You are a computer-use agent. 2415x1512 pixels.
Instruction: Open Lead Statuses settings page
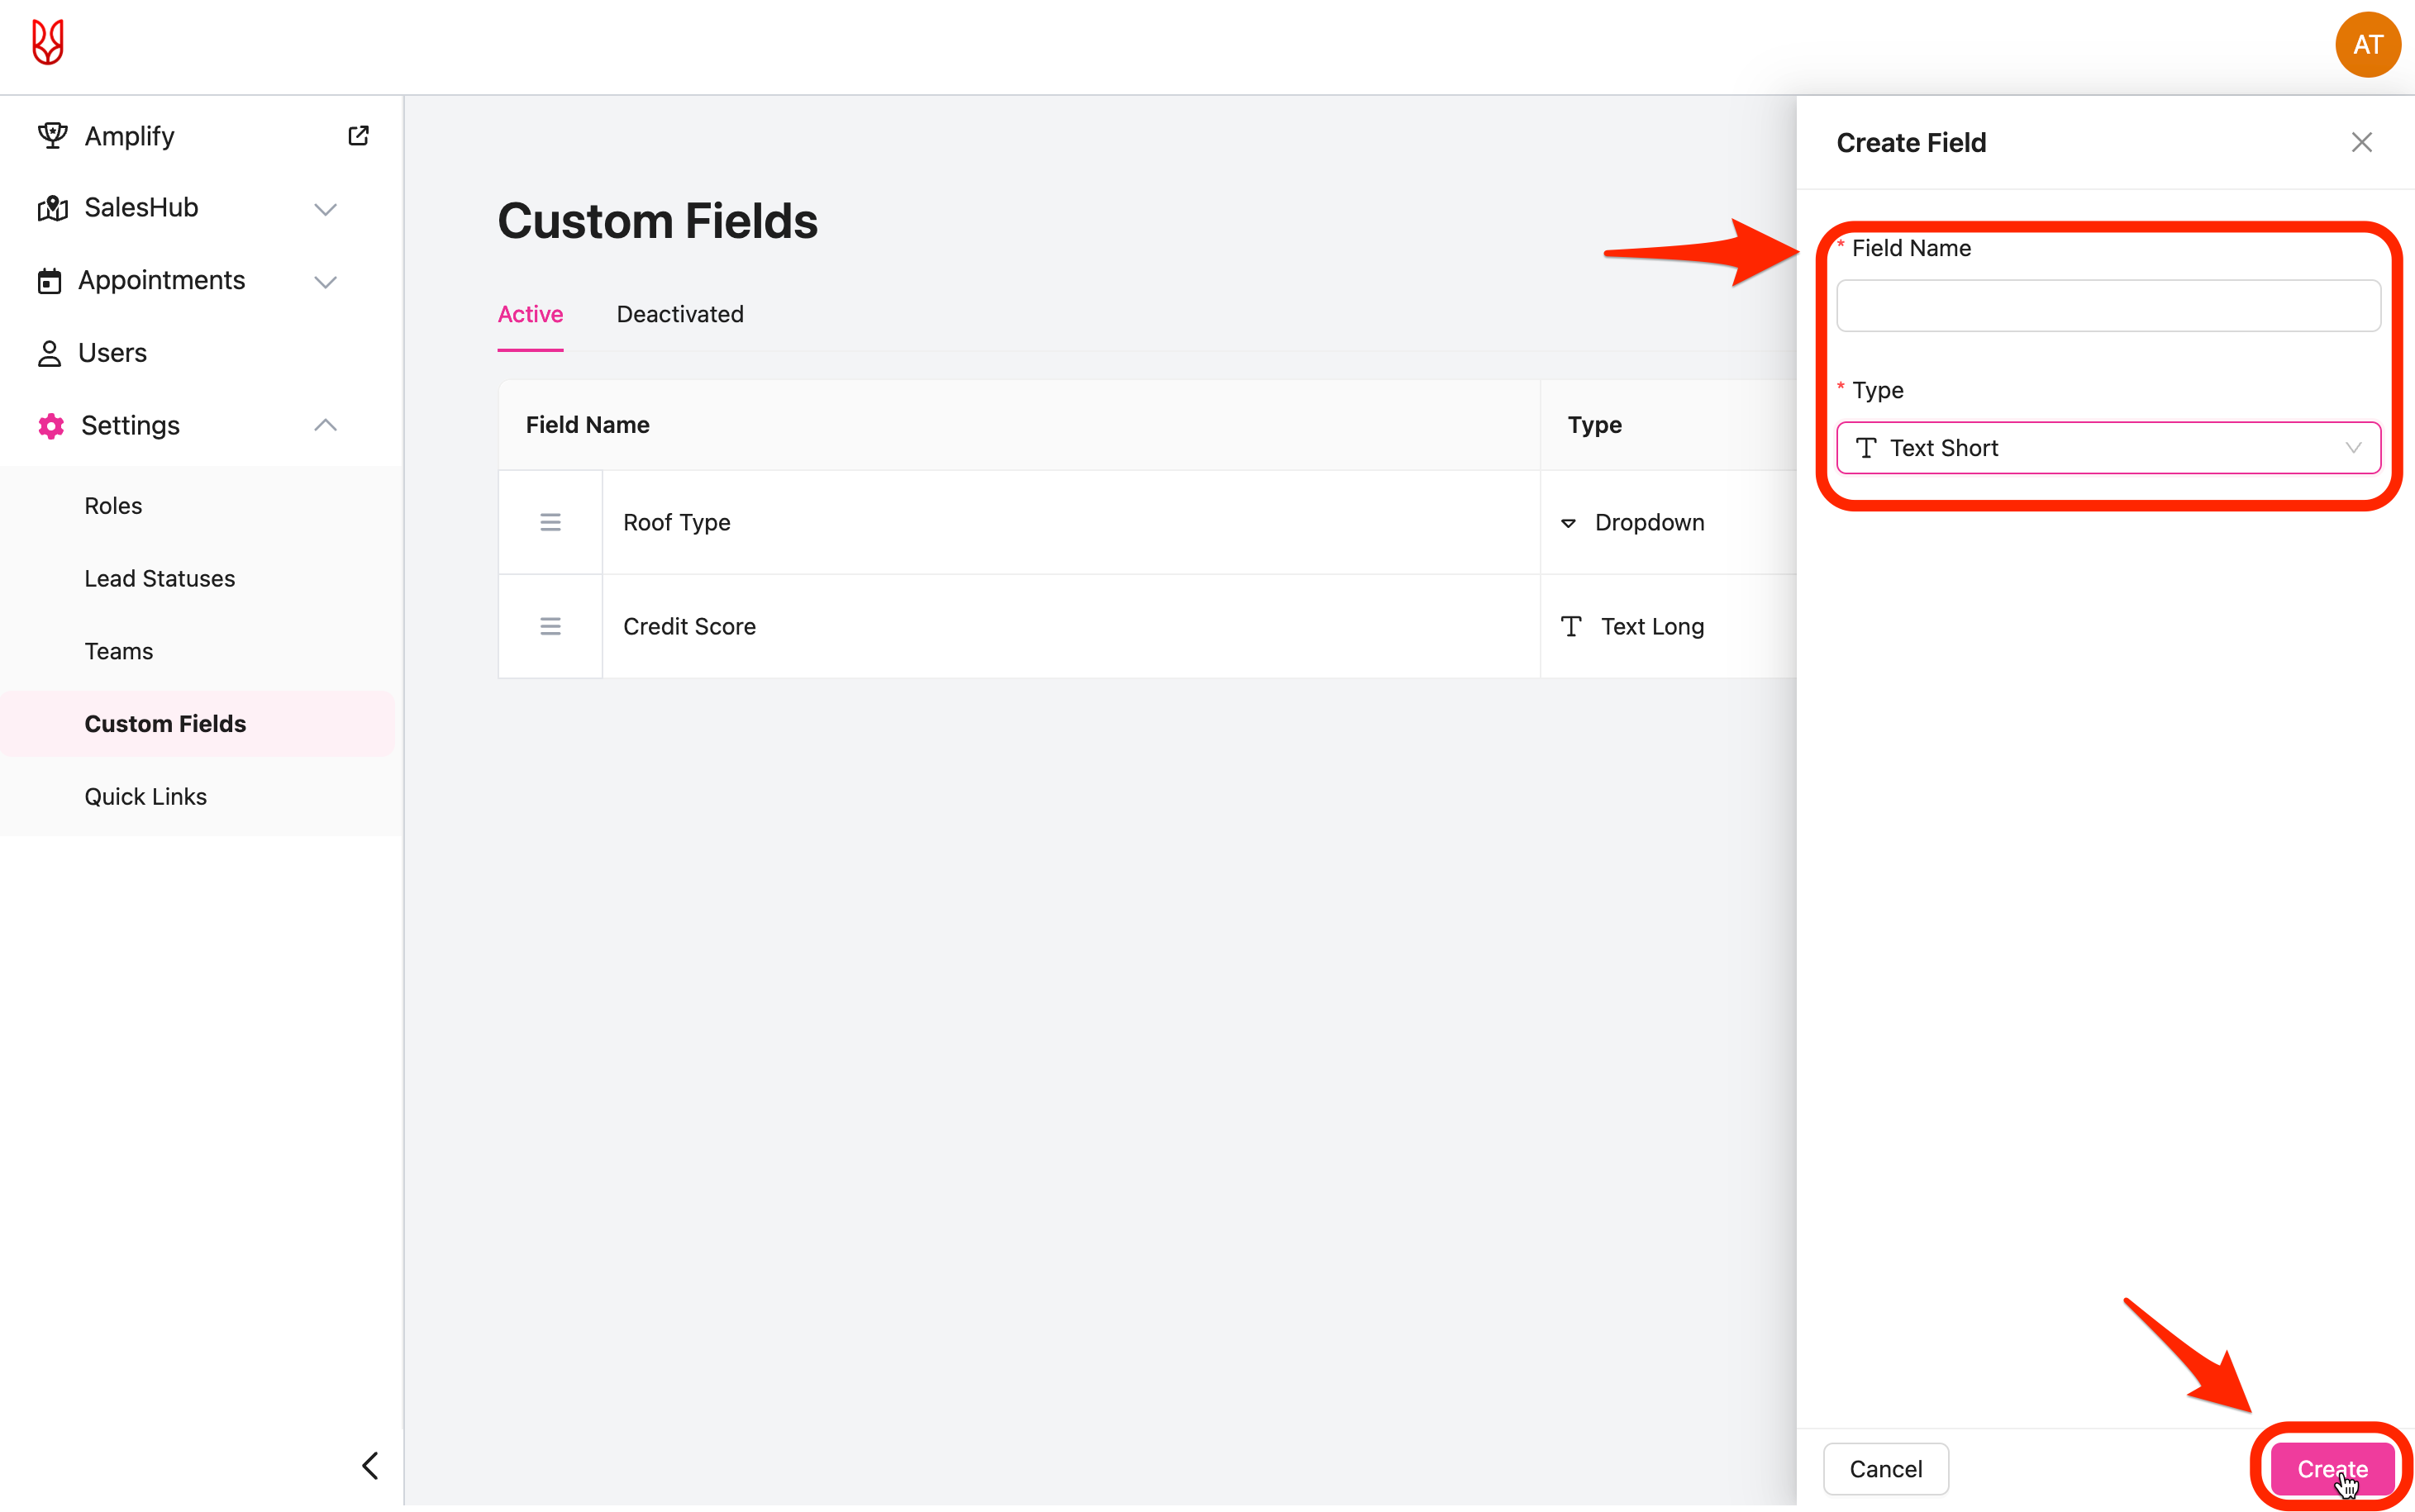point(160,578)
